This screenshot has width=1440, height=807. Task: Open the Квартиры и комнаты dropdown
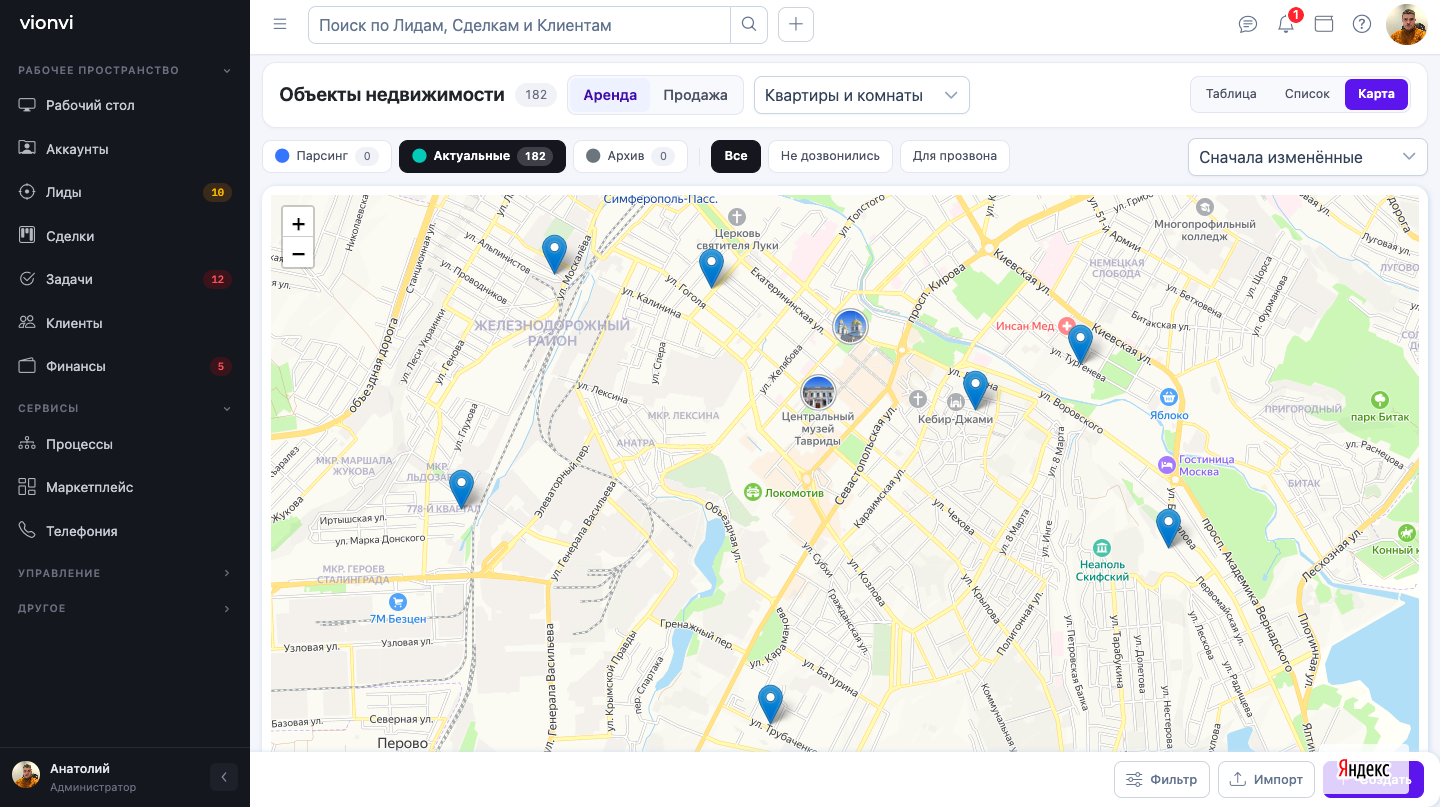(862, 96)
